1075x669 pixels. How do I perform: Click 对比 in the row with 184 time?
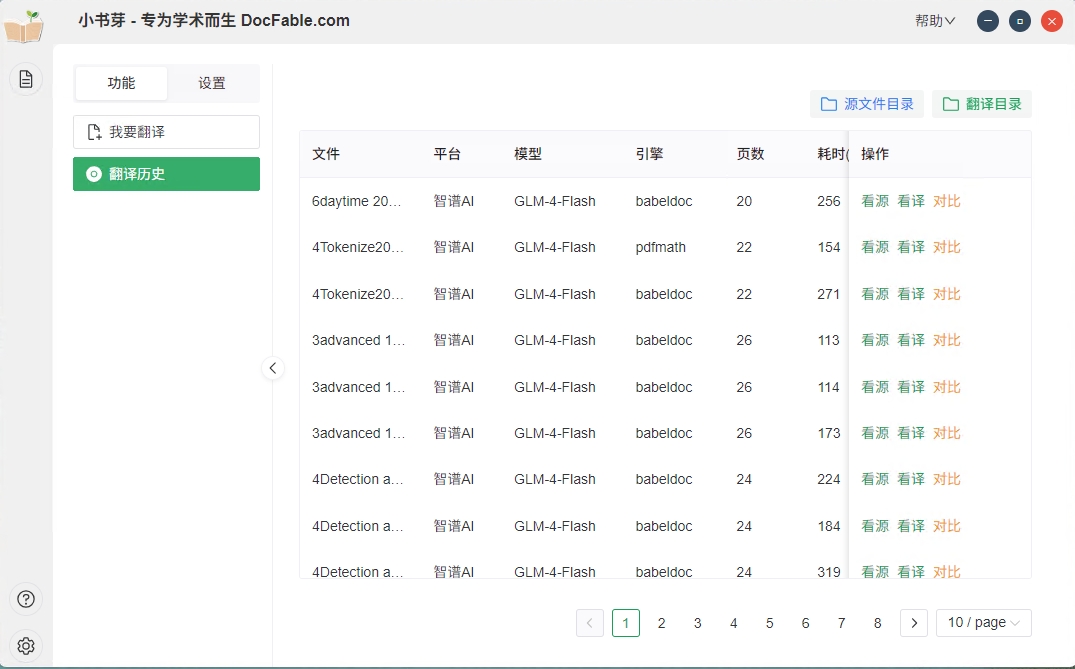point(947,526)
